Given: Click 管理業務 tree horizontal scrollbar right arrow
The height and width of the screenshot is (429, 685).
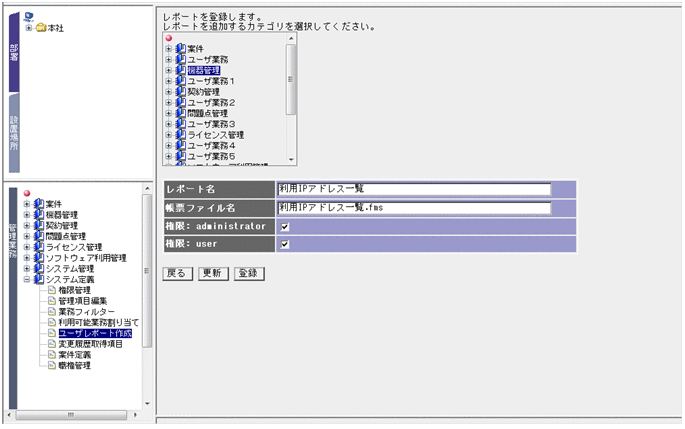Looking at the screenshot, I should click(135, 415).
